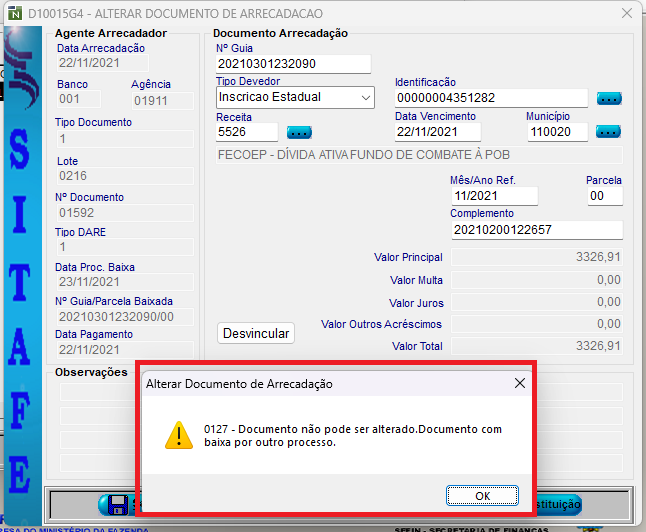Close the D10015G4 main window
The width and height of the screenshot is (646, 532).
(626, 13)
